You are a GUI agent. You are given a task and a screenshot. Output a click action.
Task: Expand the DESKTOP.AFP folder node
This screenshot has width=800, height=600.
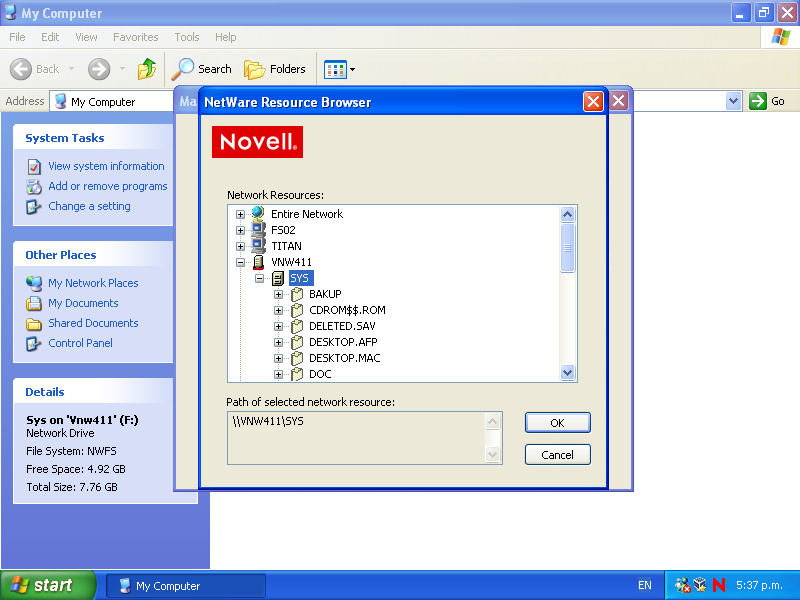coord(278,342)
